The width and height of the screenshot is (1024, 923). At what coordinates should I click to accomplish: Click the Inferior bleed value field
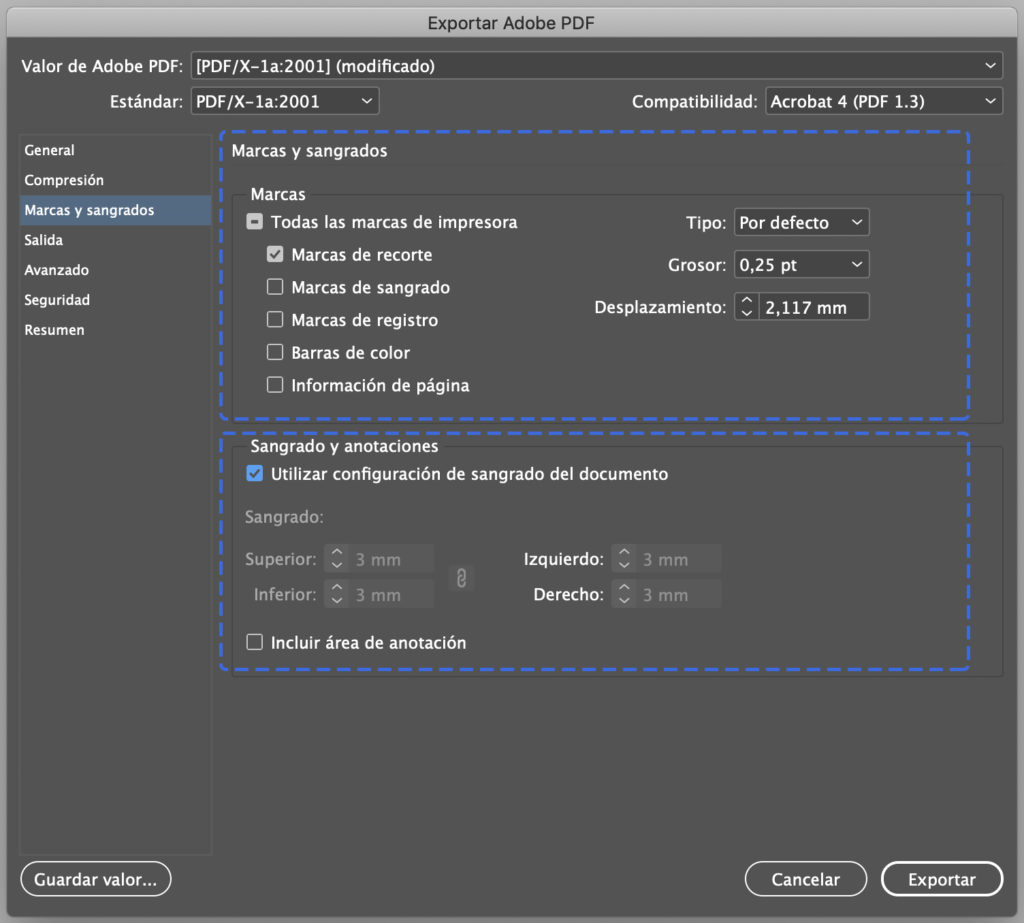tap(392, 594)
